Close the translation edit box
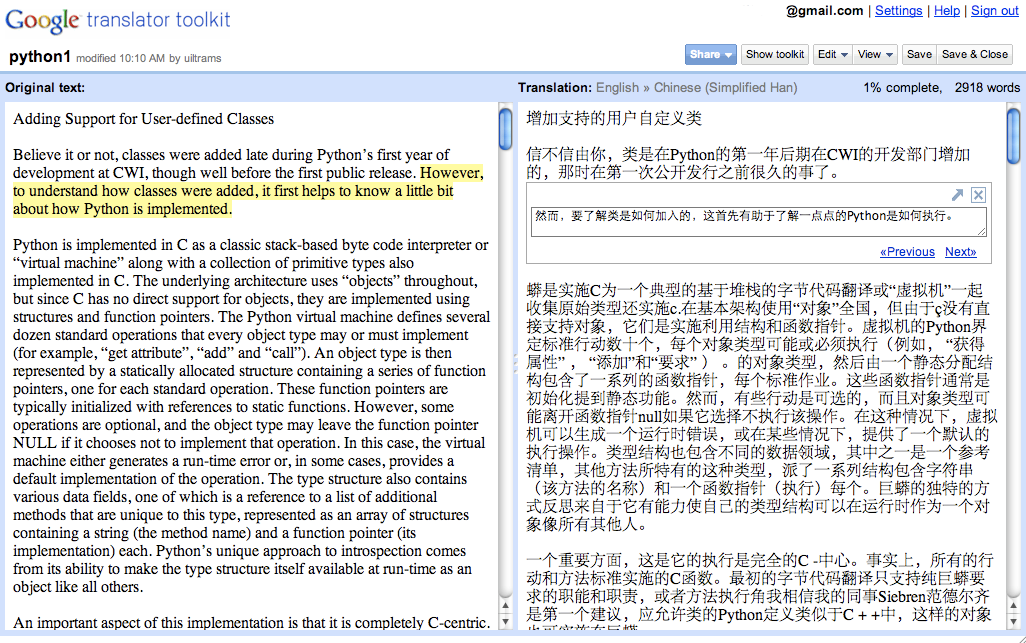Screen dimensions: 1026x643 pyautogui.click(x=978, y=195)
